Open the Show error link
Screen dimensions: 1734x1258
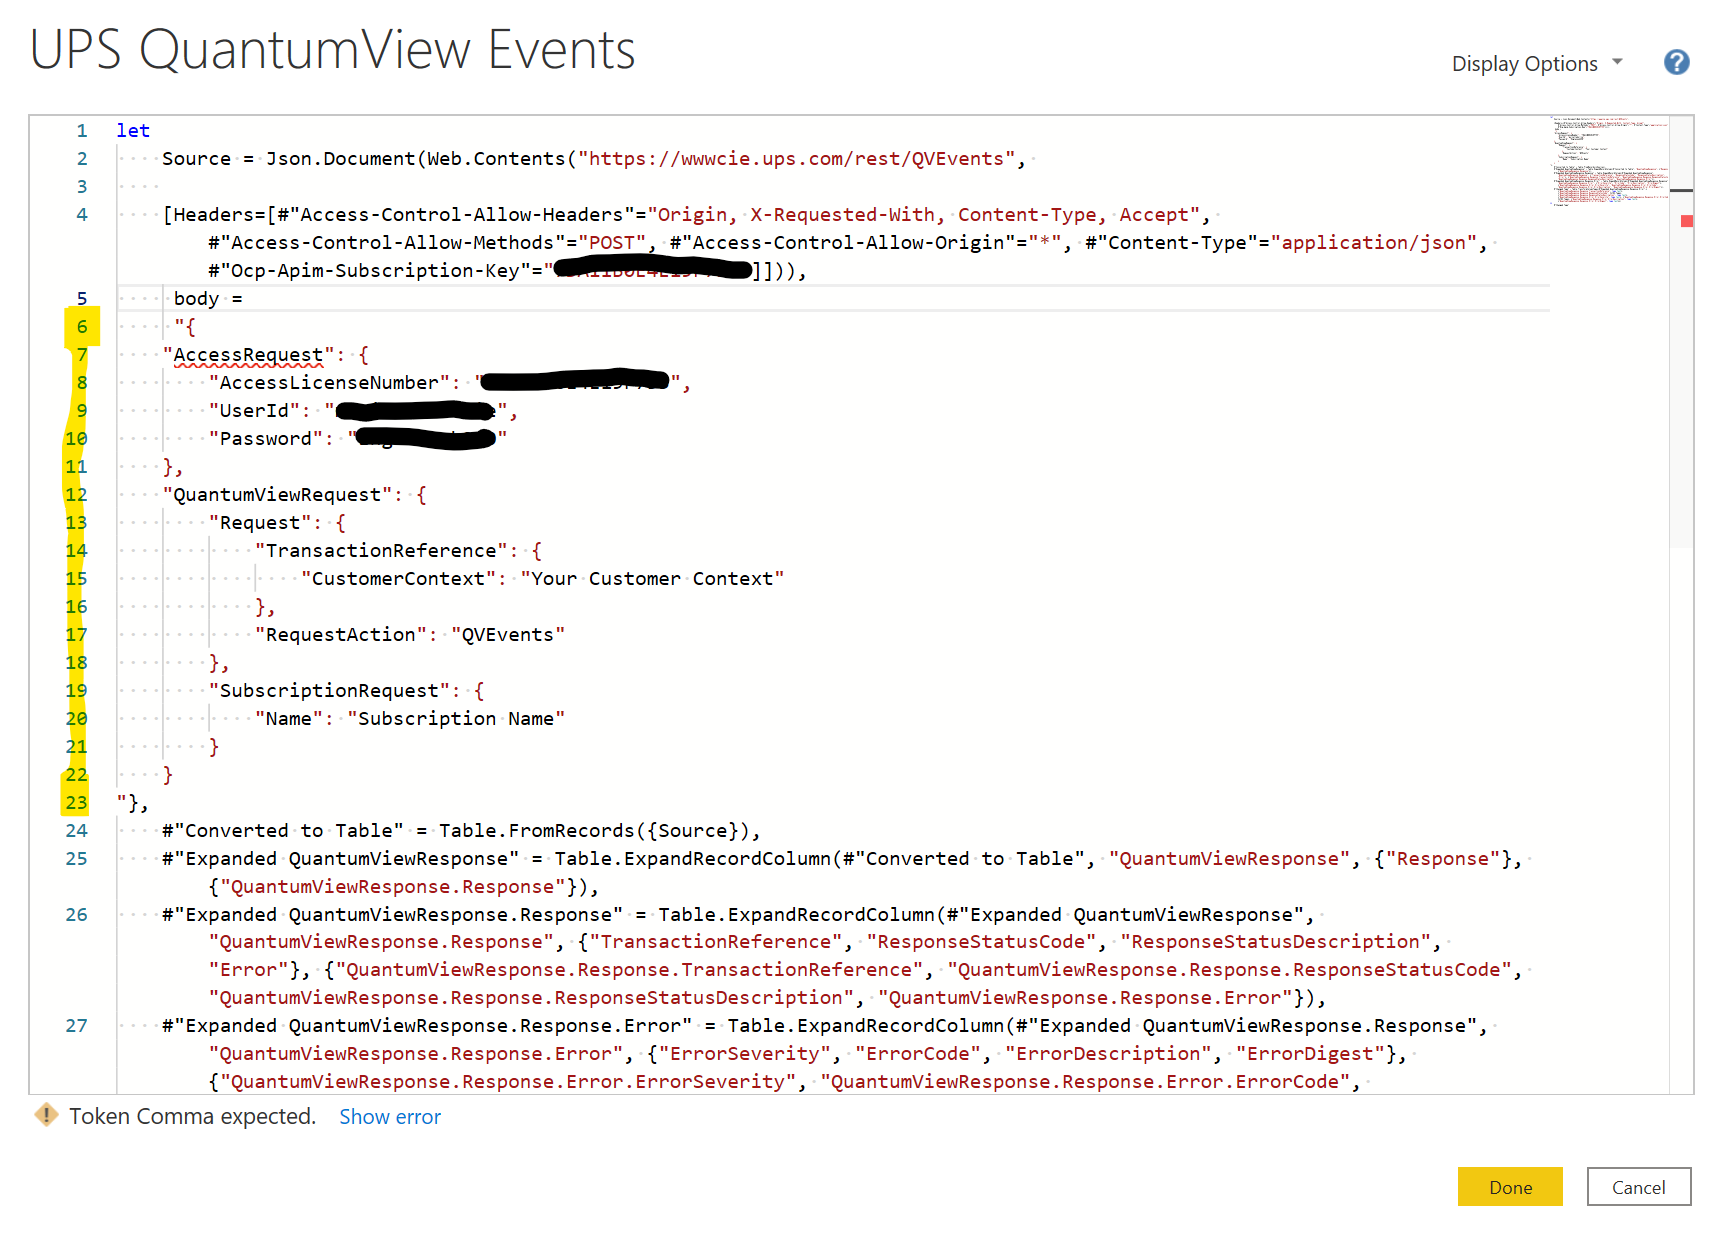click(x=390, y=1116)
